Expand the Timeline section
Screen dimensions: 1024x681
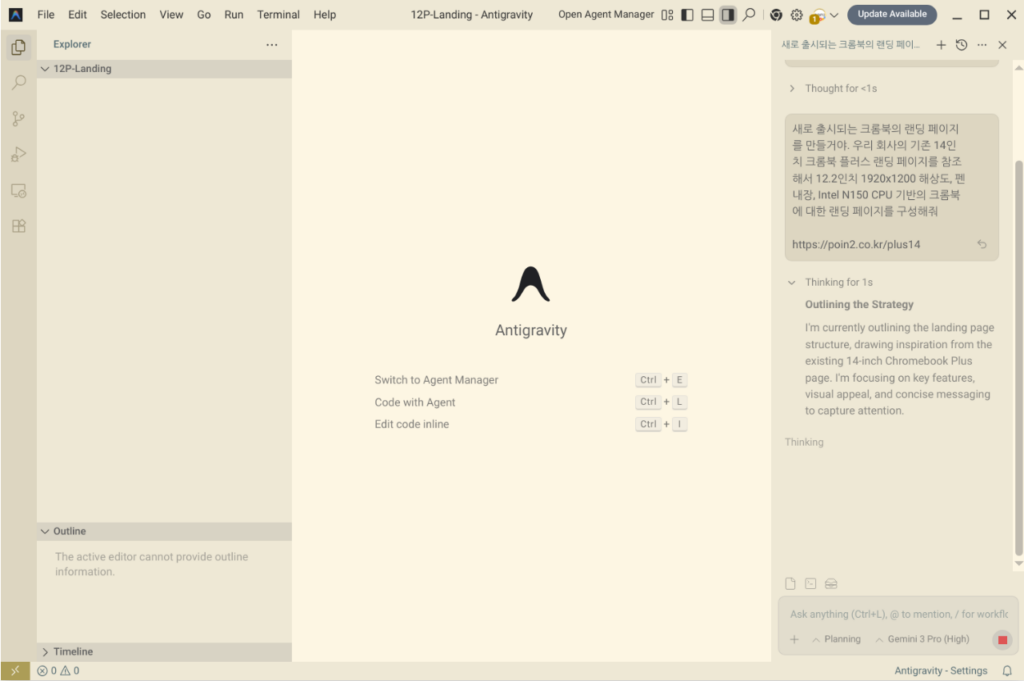45,652
